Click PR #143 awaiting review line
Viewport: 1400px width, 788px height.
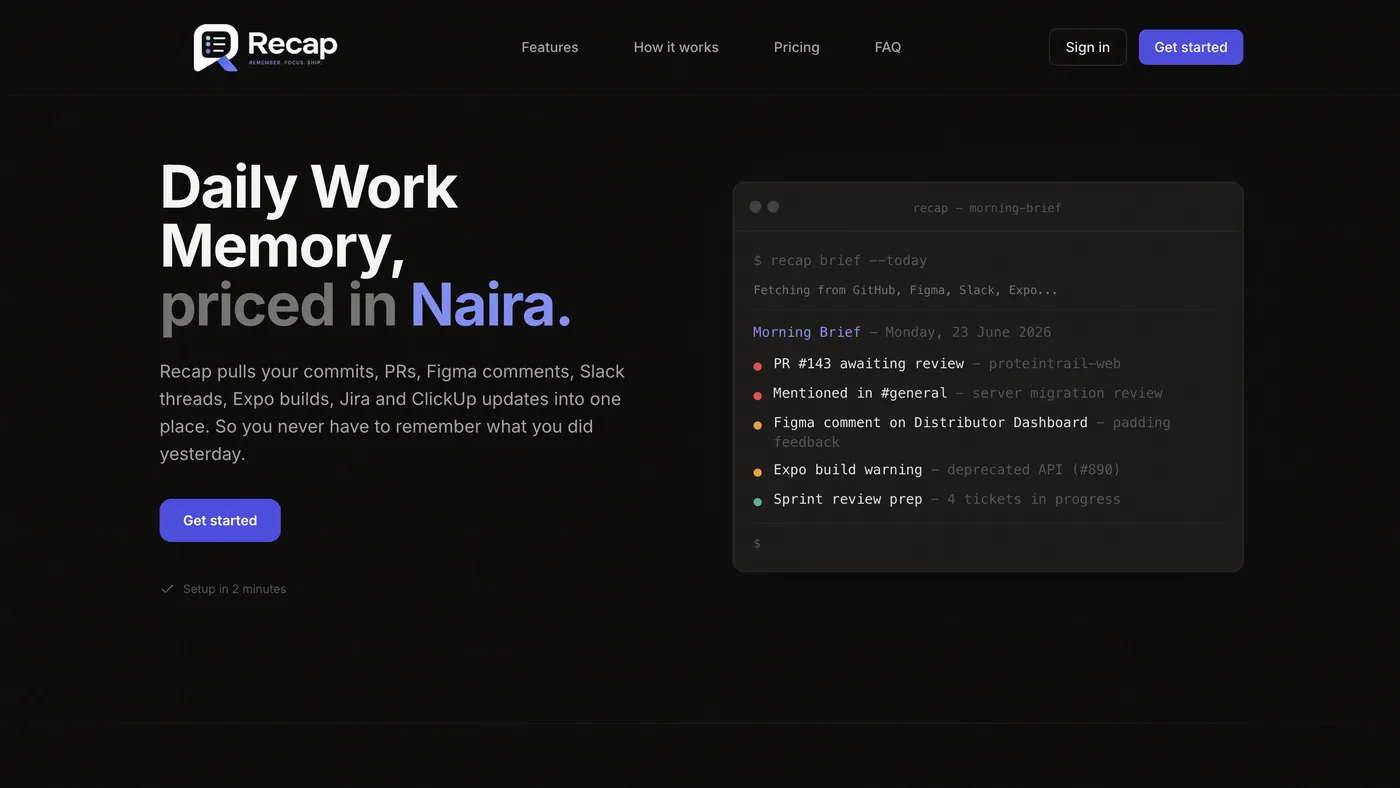(946, 363)
